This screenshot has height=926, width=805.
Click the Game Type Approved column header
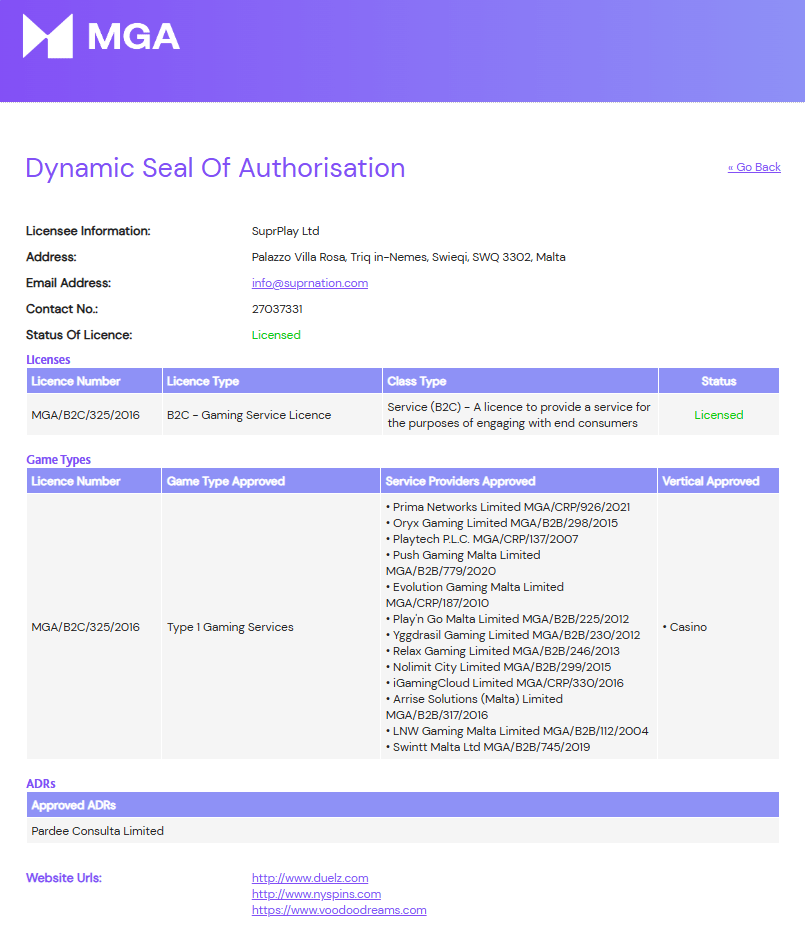(270, 481)
